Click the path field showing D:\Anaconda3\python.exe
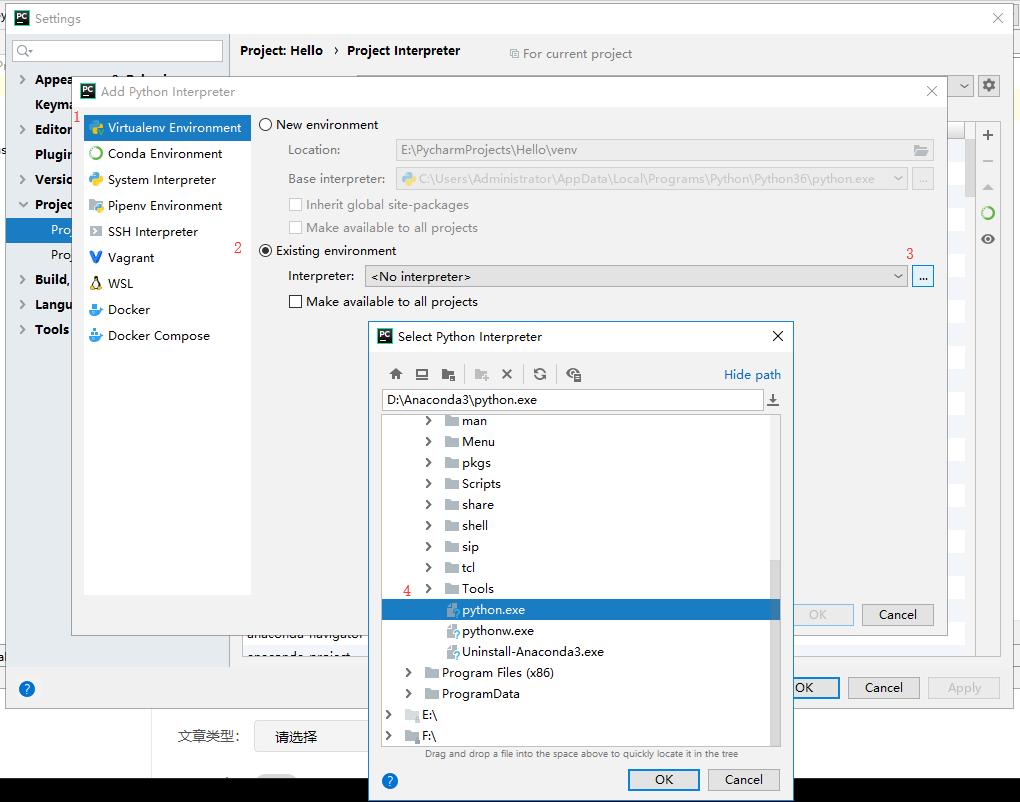The width and height of the screenshot is (1020, 802). pyautogui.click(x=572, y=400)
